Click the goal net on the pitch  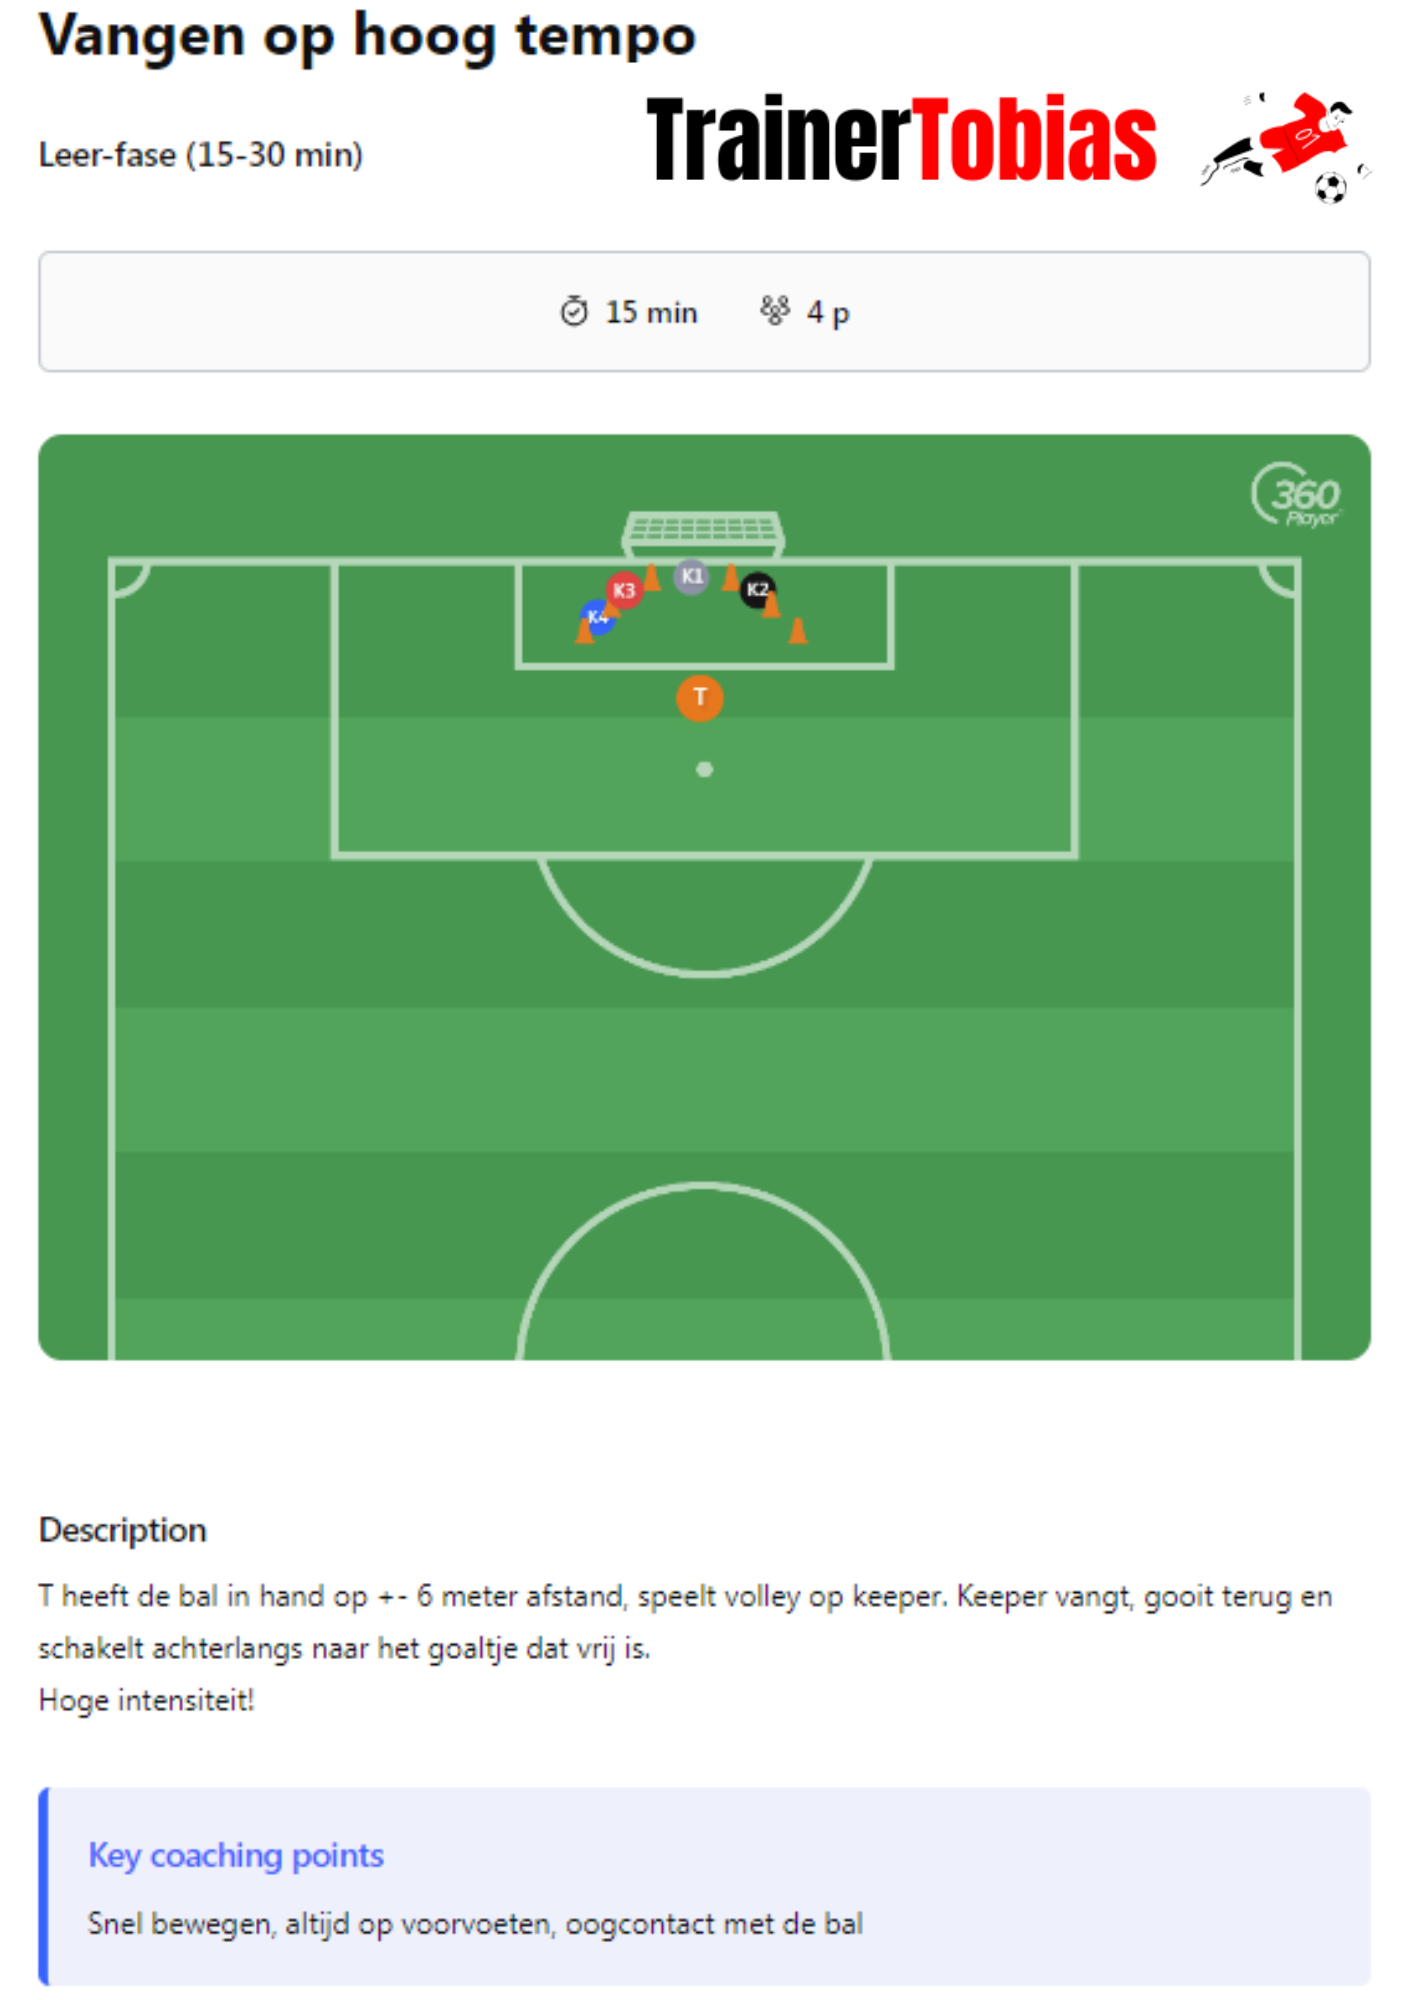pyautogui.click(x=703, y=529)
